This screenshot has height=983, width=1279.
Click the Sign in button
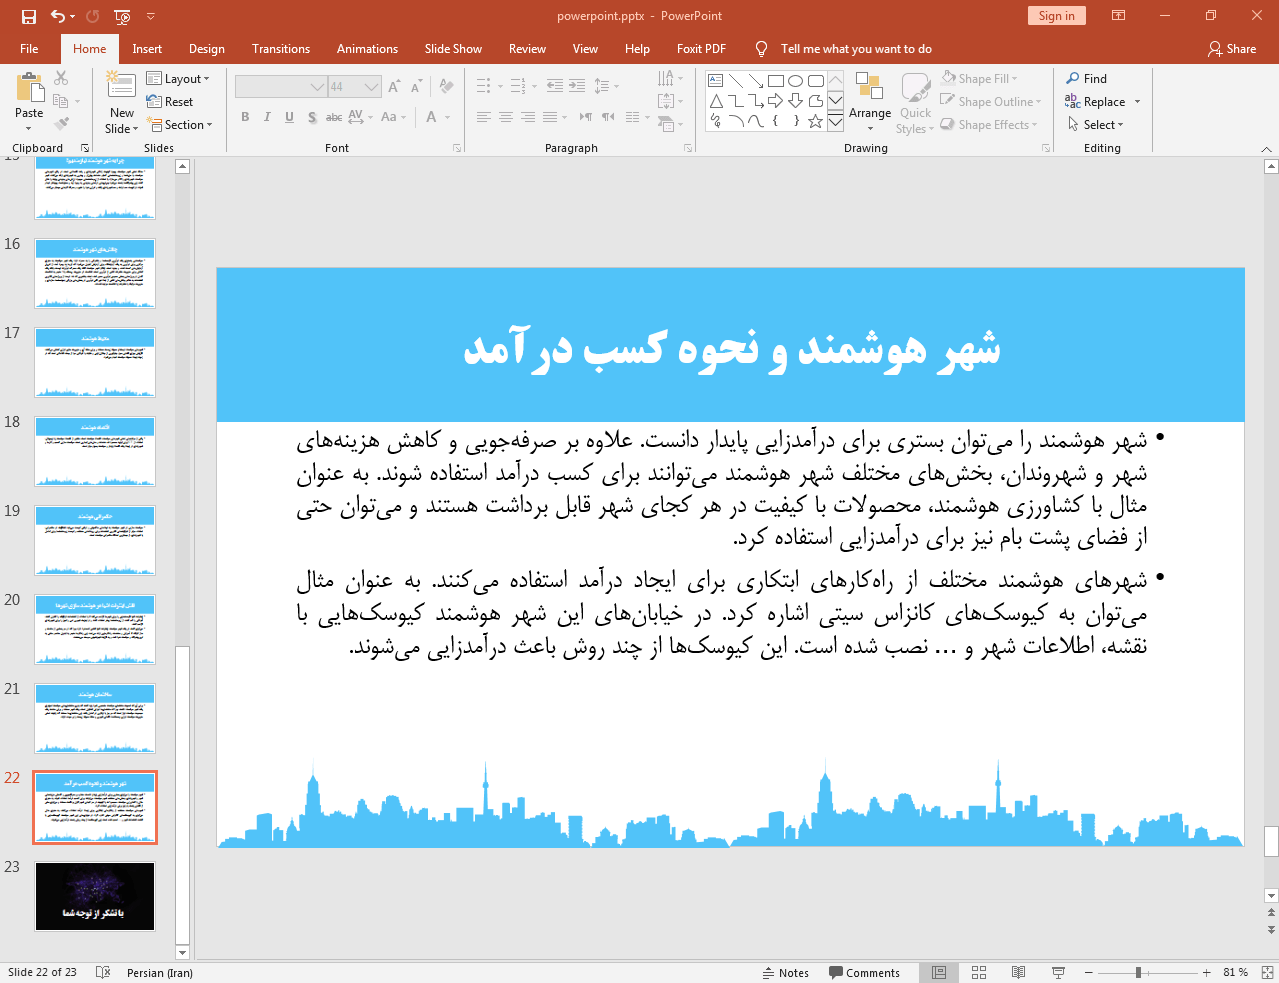click(x=1056, y=16)
